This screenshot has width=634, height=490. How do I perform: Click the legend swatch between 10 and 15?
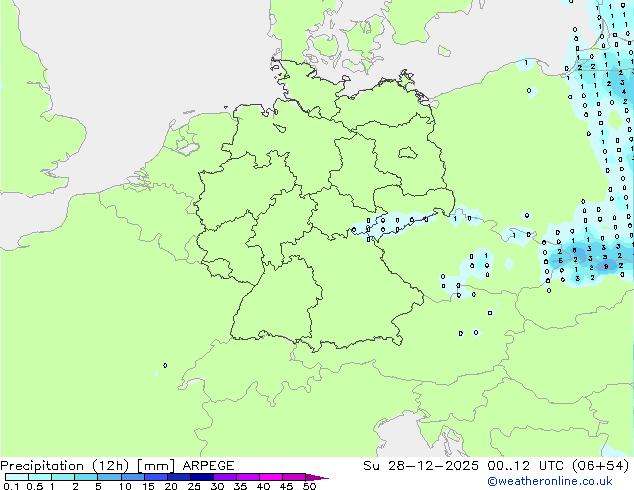132,477
